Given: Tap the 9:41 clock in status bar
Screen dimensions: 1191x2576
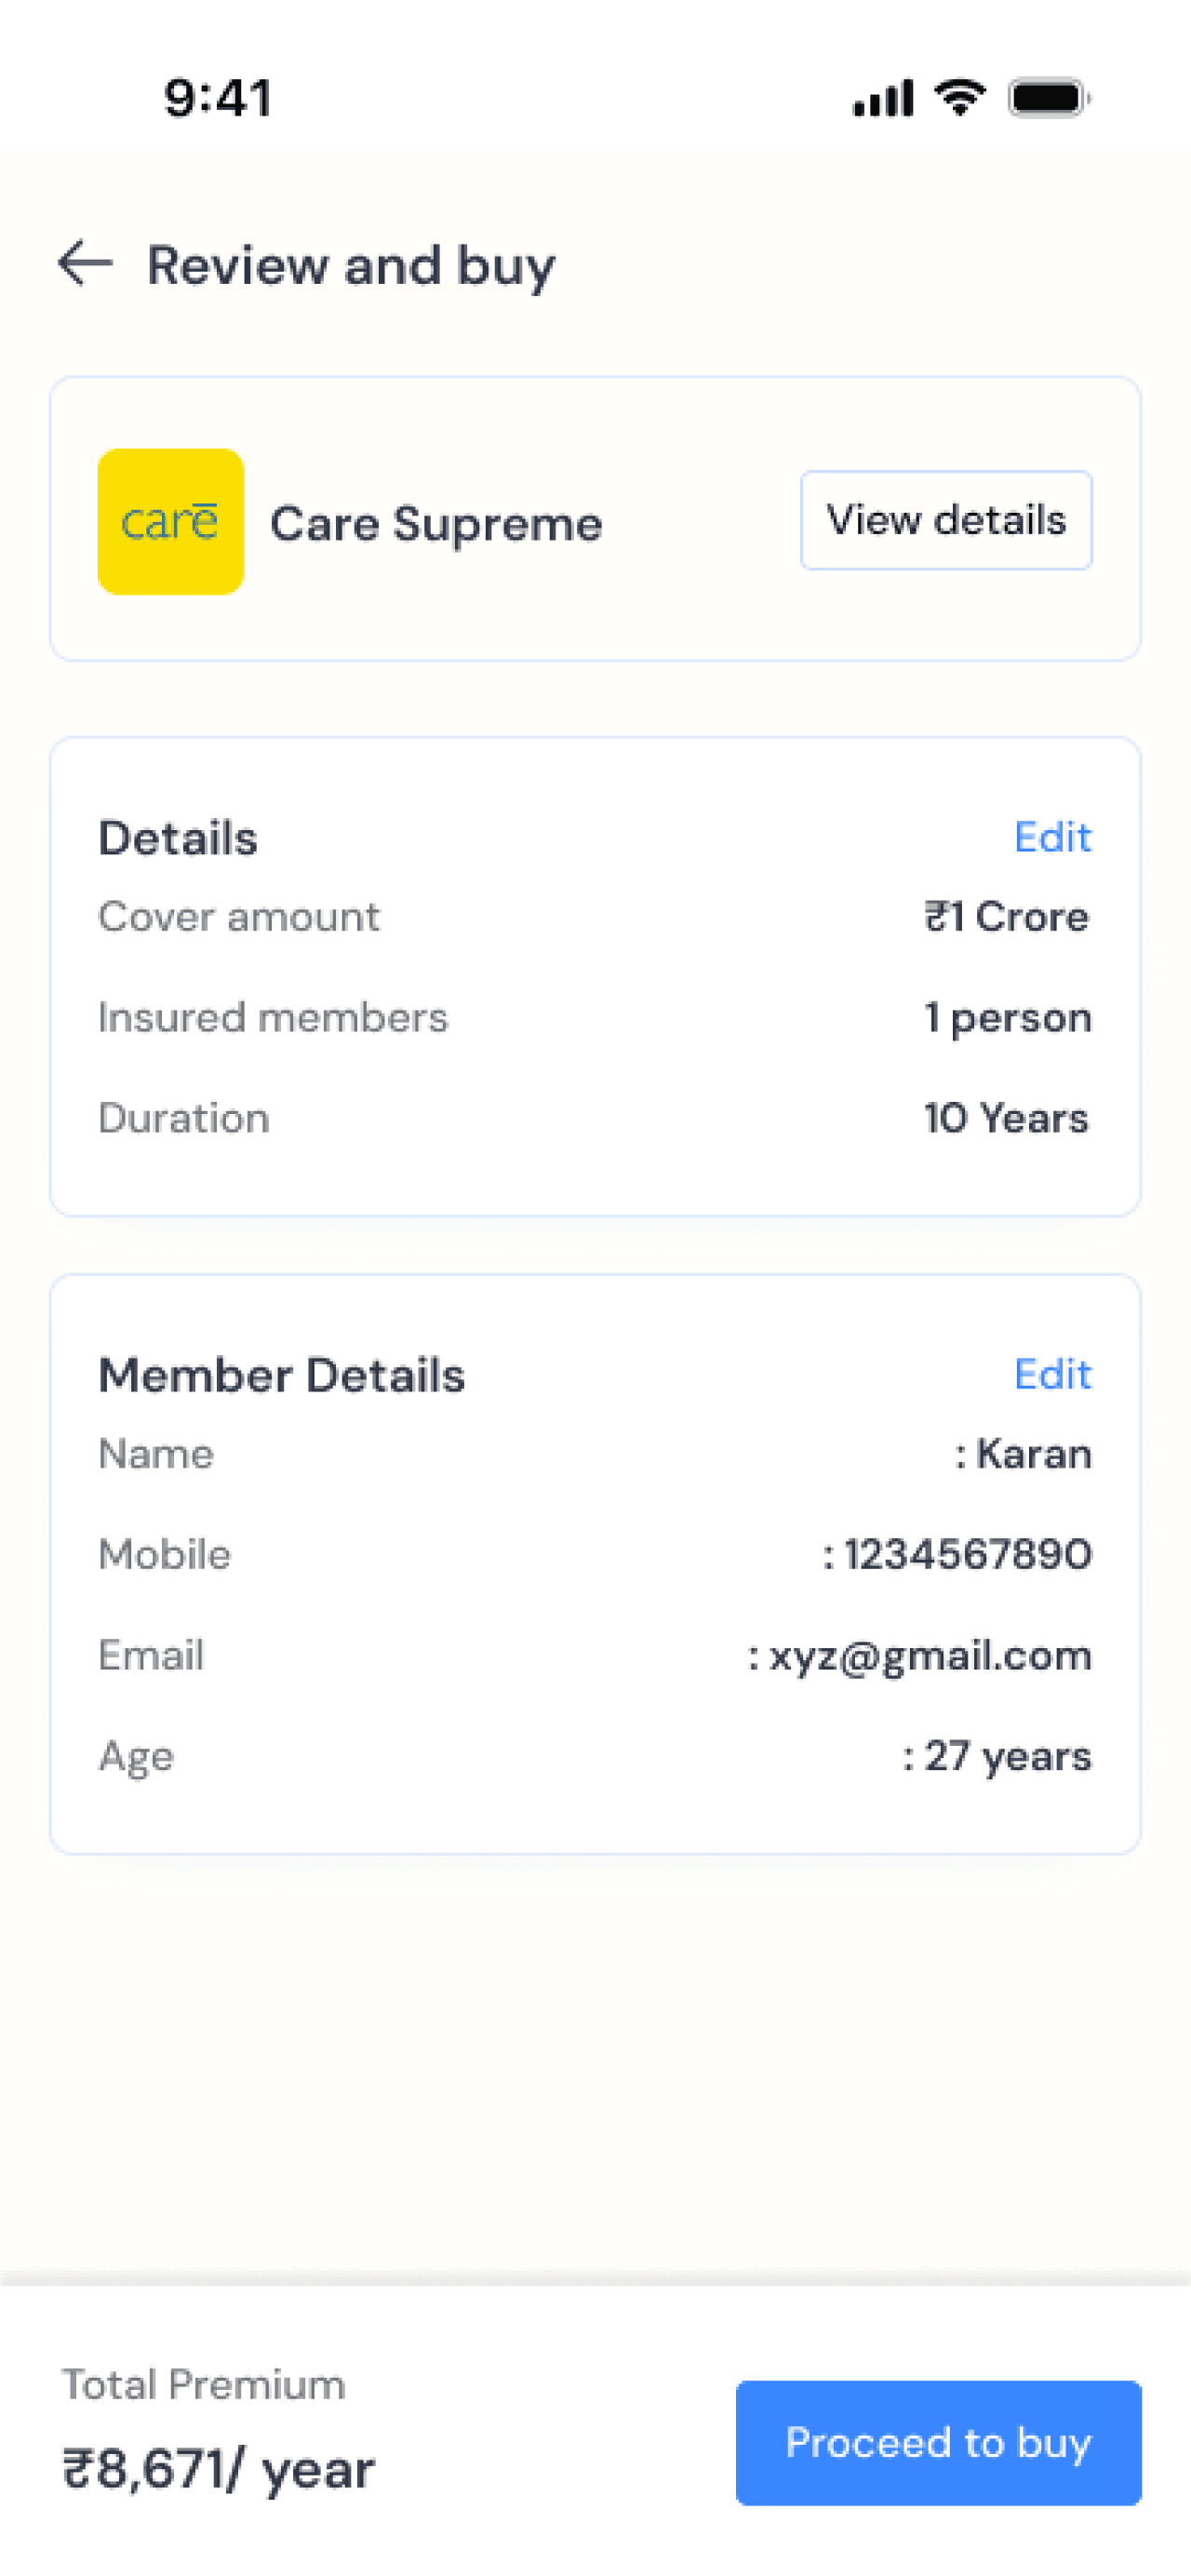Looking at the screenshot, I should click(x=218, y=98).
